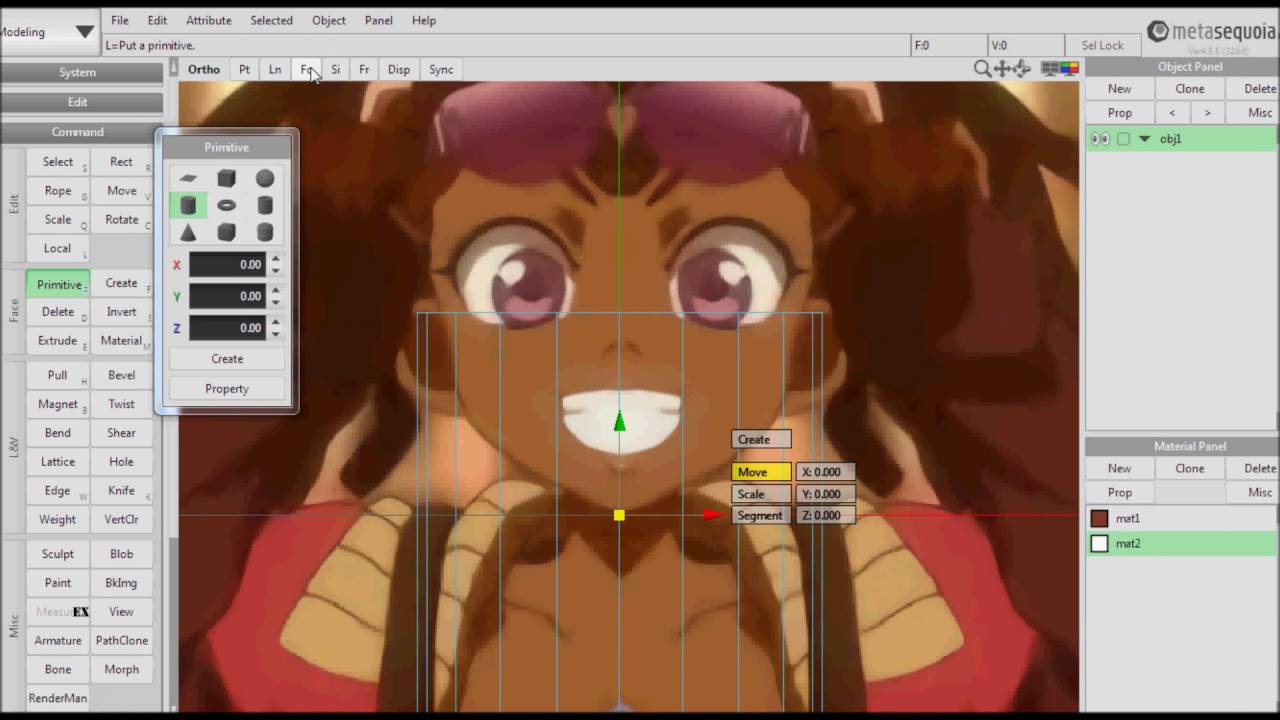Select the rounded cube primitive shape

coord(226,232)
